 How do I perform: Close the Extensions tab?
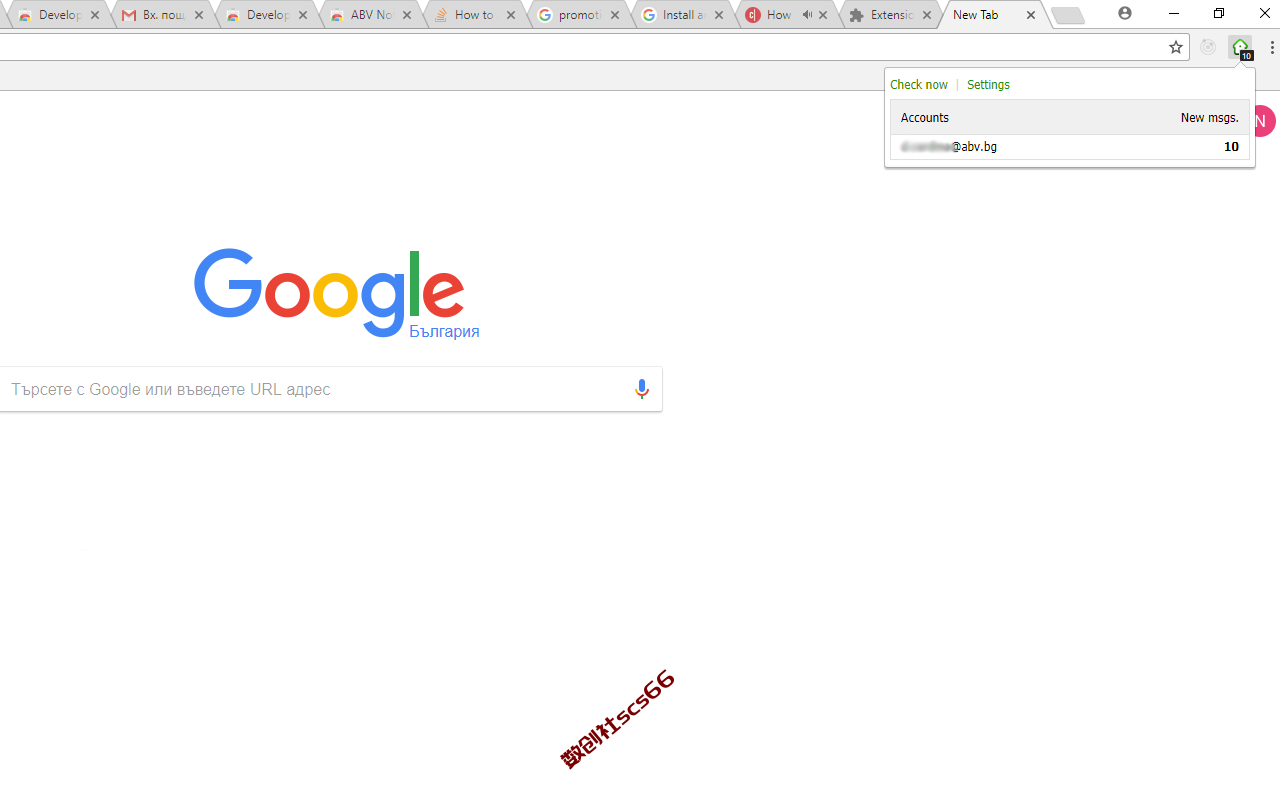[927, 15]
